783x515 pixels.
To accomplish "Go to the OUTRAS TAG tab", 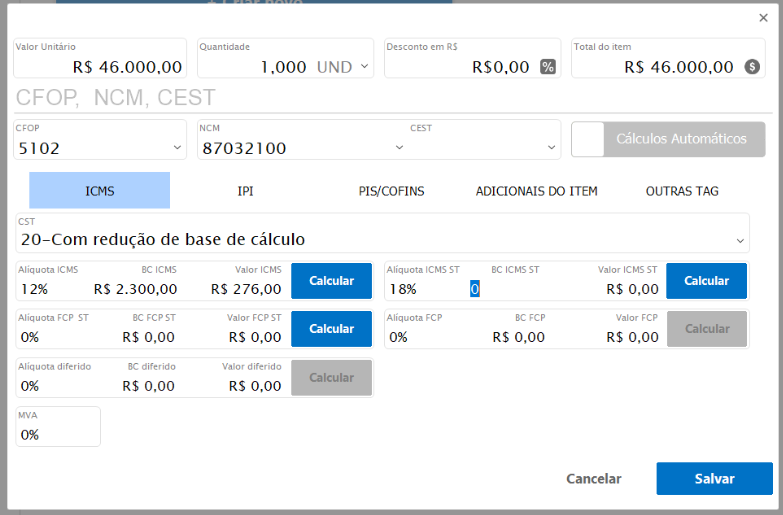I will point(682,191).
